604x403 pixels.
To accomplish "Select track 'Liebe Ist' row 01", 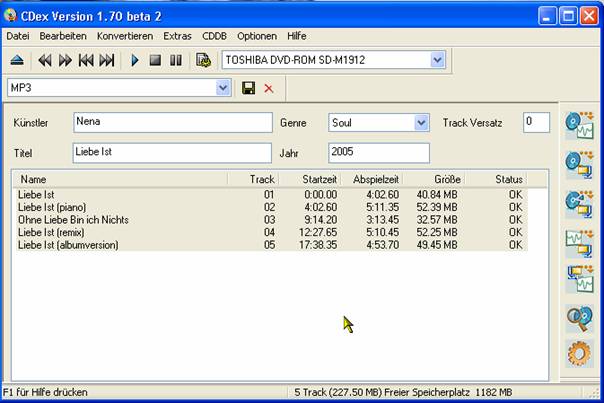I will pos(270,195).
